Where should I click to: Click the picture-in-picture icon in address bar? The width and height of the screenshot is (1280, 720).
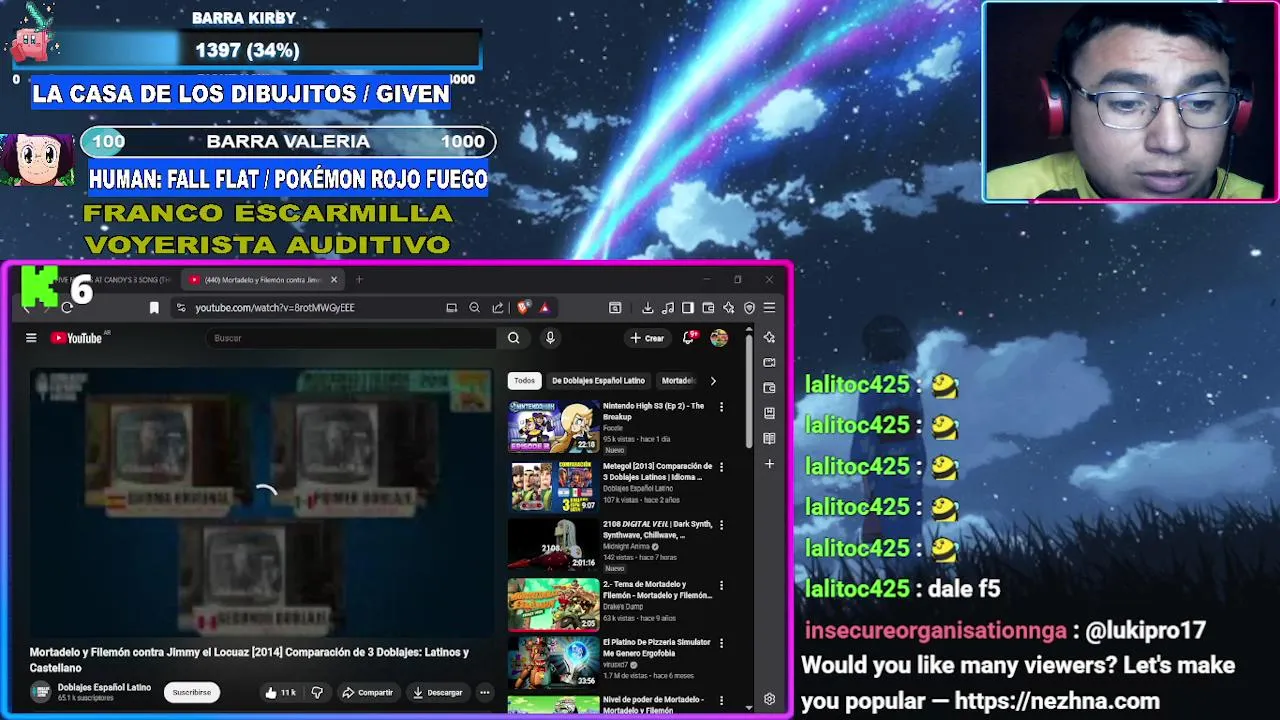point(451,308)
